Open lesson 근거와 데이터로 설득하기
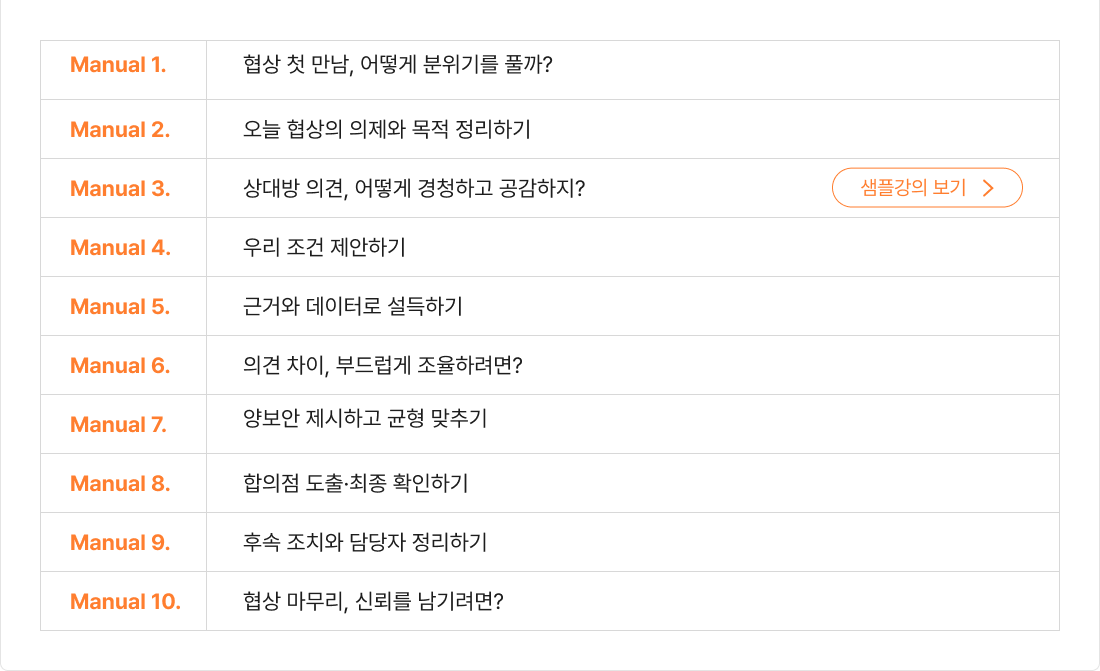The image size is (1100, 671). click(x=352, y=307)
